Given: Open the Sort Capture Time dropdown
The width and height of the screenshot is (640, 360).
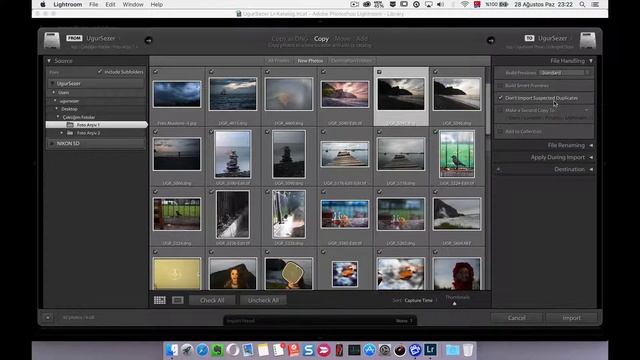Looking at the screenshot, I should coord(420,300).
